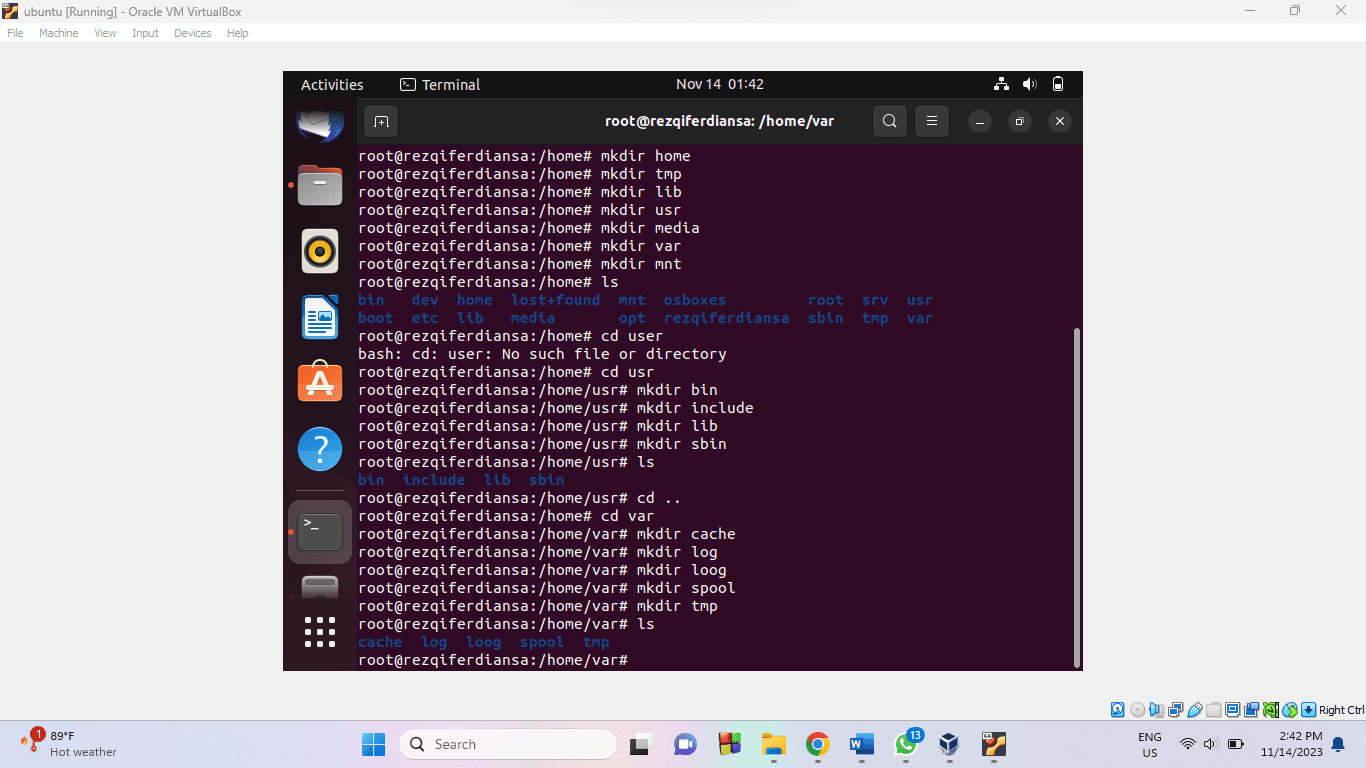
Task: Open File Explorer from Windows taskbar
Action: pyautogui.click(x=774, y=744)
